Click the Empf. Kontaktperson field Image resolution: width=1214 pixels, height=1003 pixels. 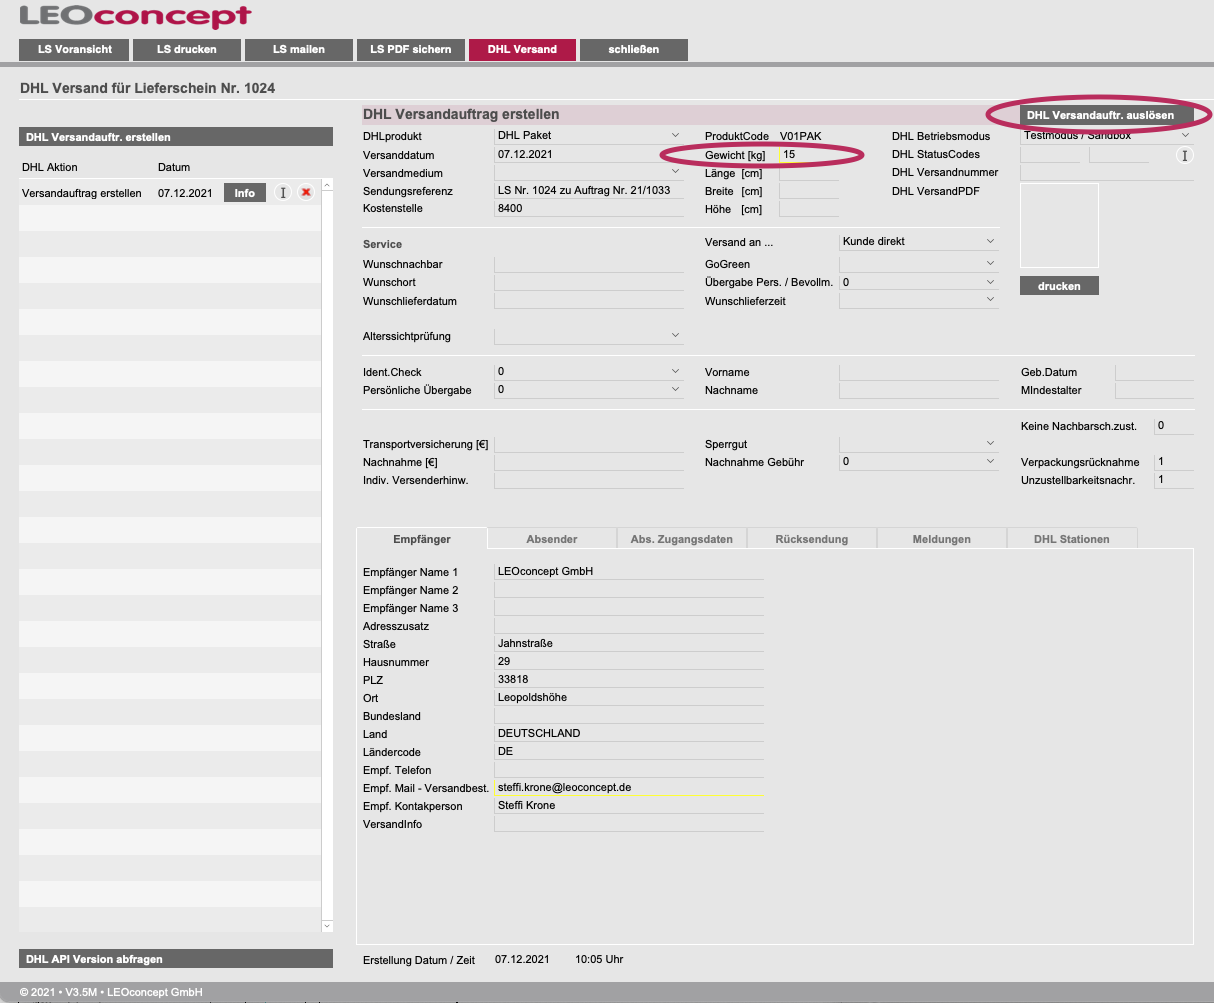pos(629,805)
